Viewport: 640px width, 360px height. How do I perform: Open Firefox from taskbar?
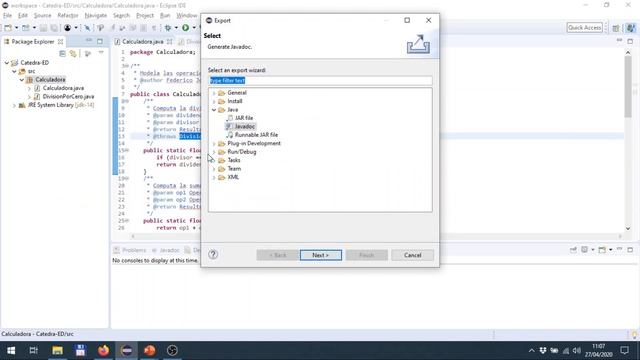pos(104,351)
